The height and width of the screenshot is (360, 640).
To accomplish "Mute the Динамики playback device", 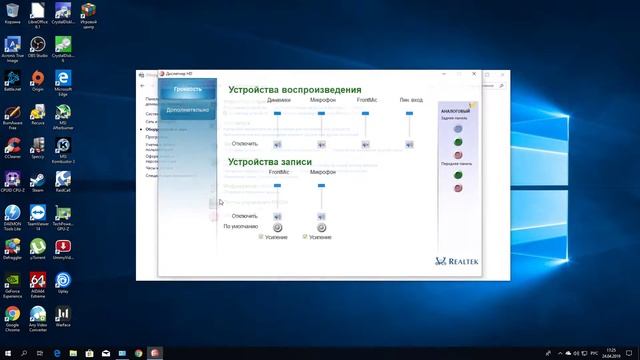I will [278, 144].
